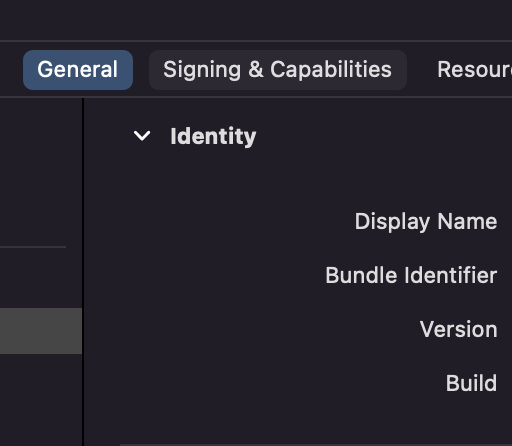Click the Build field label
Viewport: 512px width, 446px height.
coord(471,383)
